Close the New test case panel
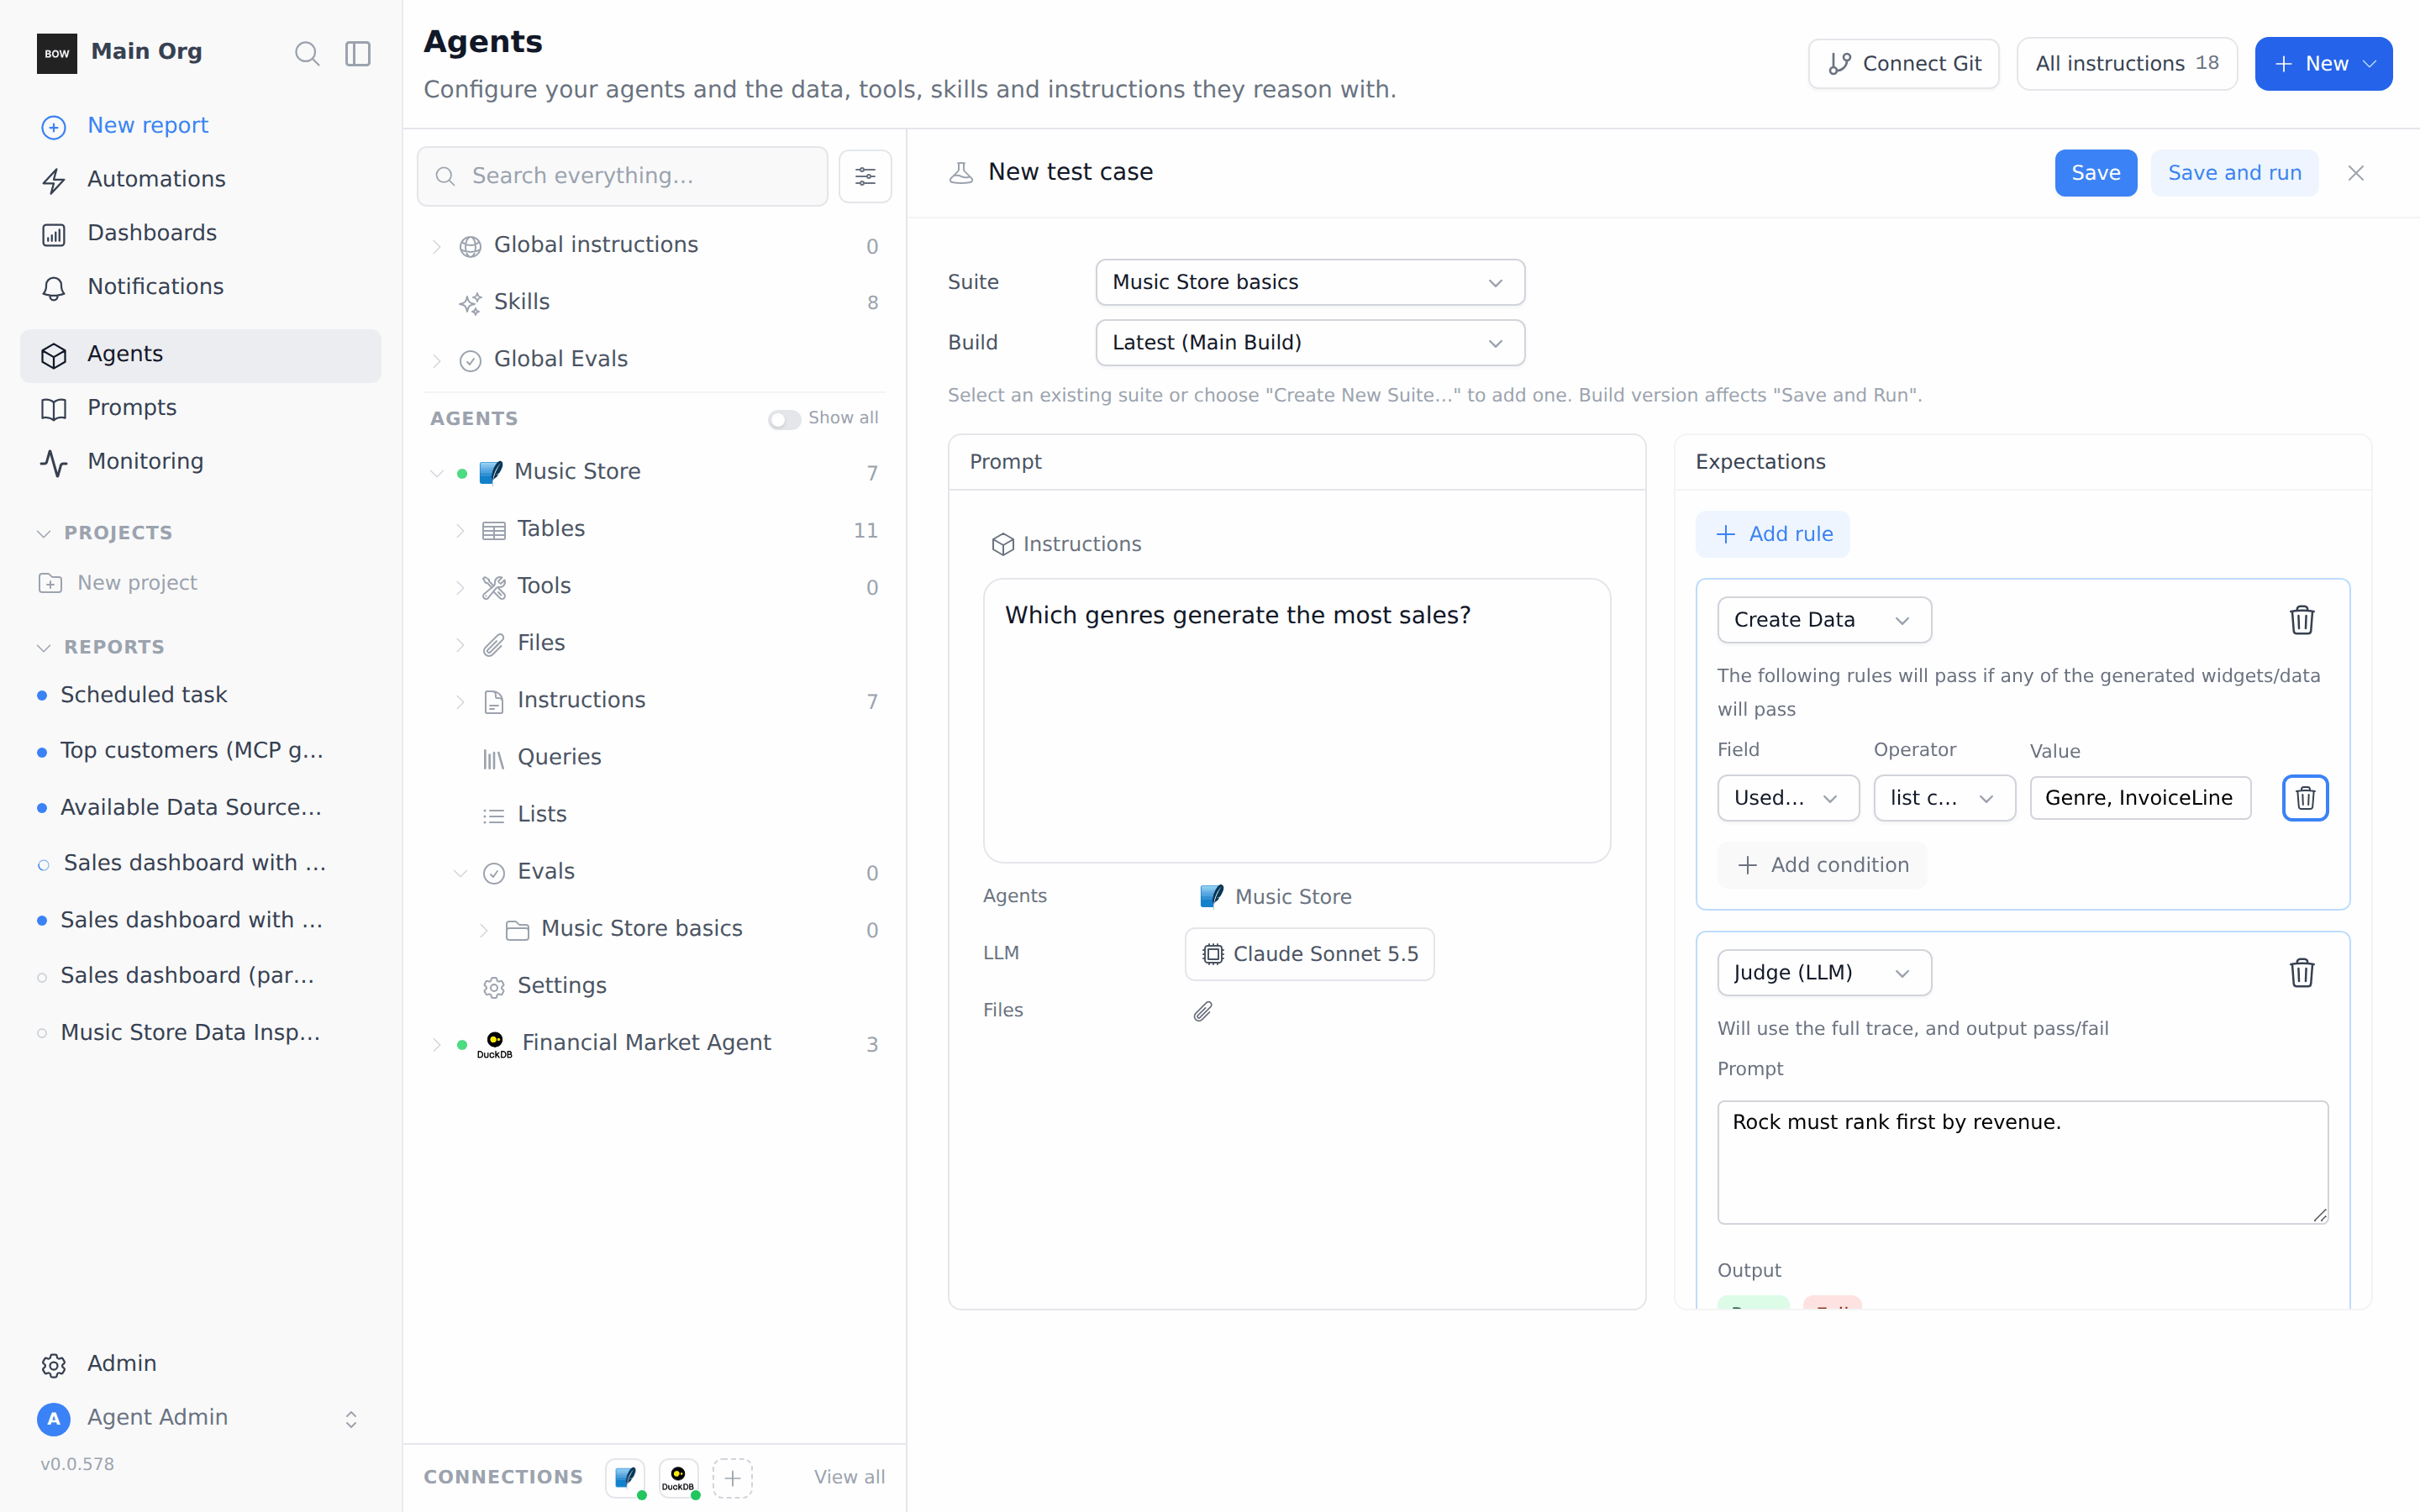 click(2356, 173)
